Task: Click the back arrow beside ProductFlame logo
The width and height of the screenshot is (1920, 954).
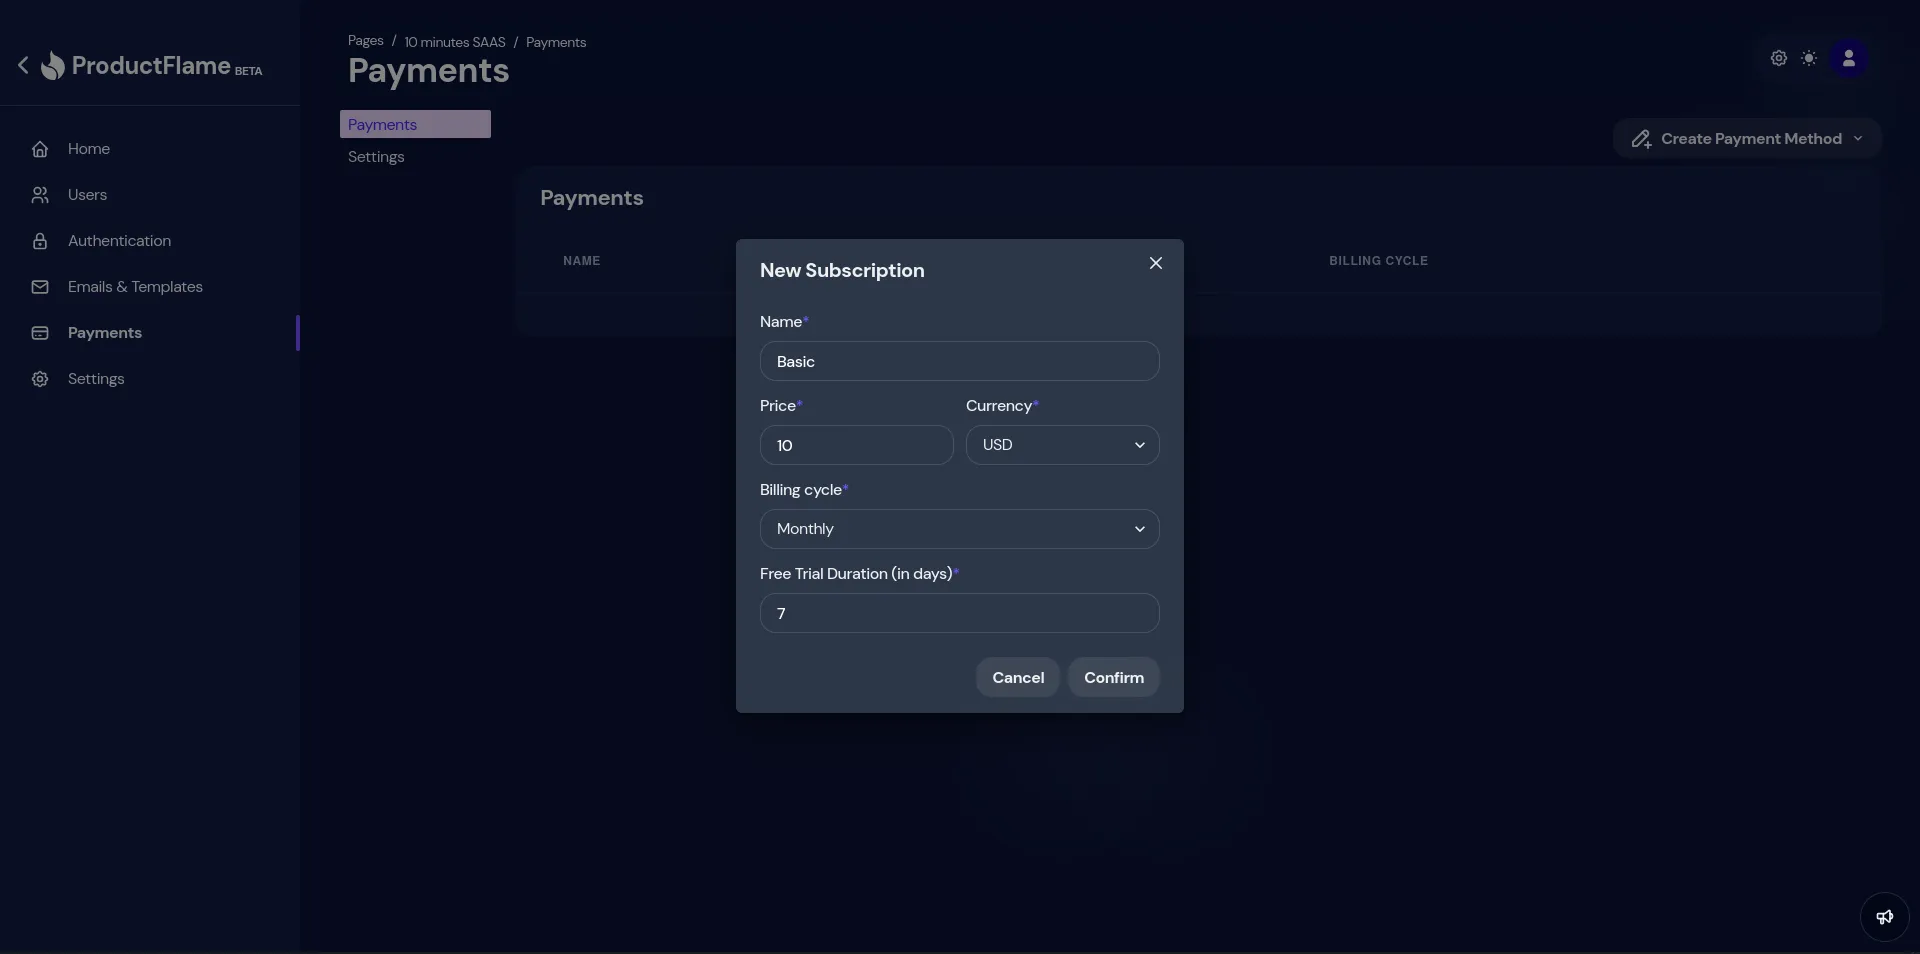Action: point(23,65)
